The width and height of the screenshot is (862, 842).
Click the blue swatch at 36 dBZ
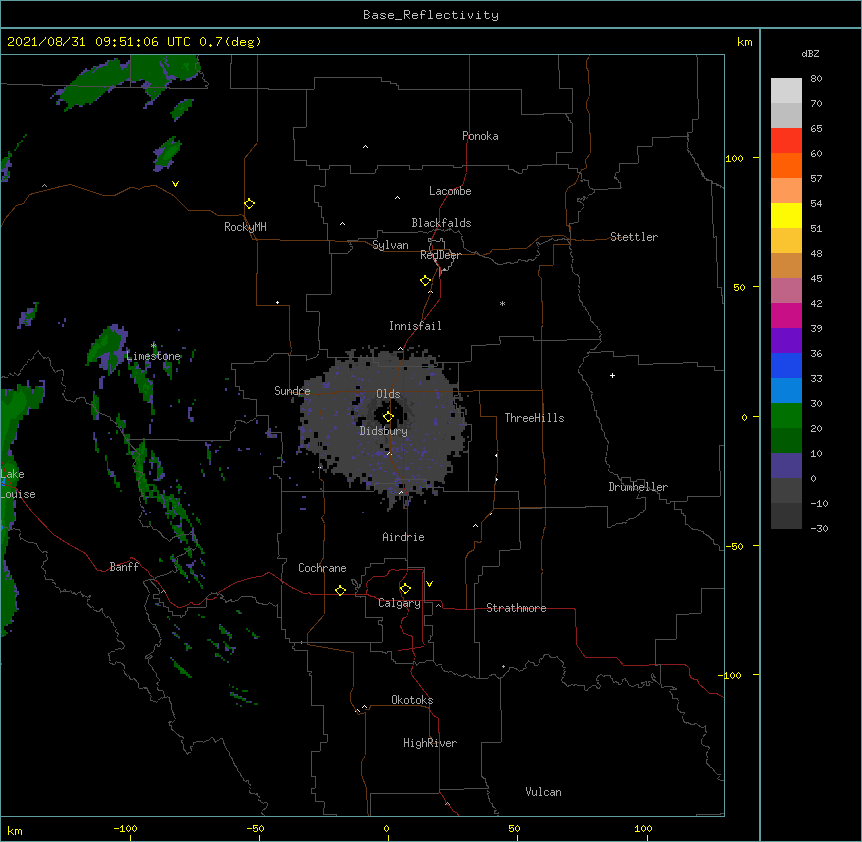[786, 365]
